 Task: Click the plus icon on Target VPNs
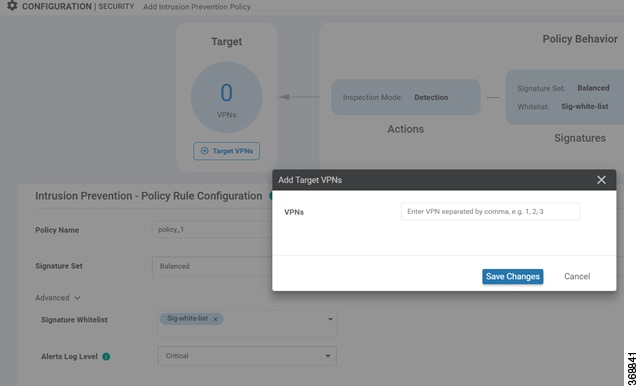click(x=205, y=151)
